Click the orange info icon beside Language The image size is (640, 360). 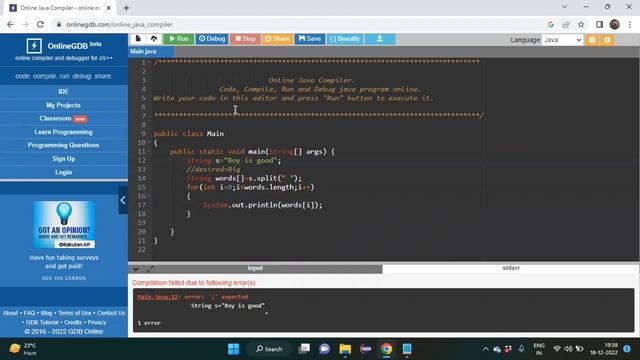click(x=592, y=40)
